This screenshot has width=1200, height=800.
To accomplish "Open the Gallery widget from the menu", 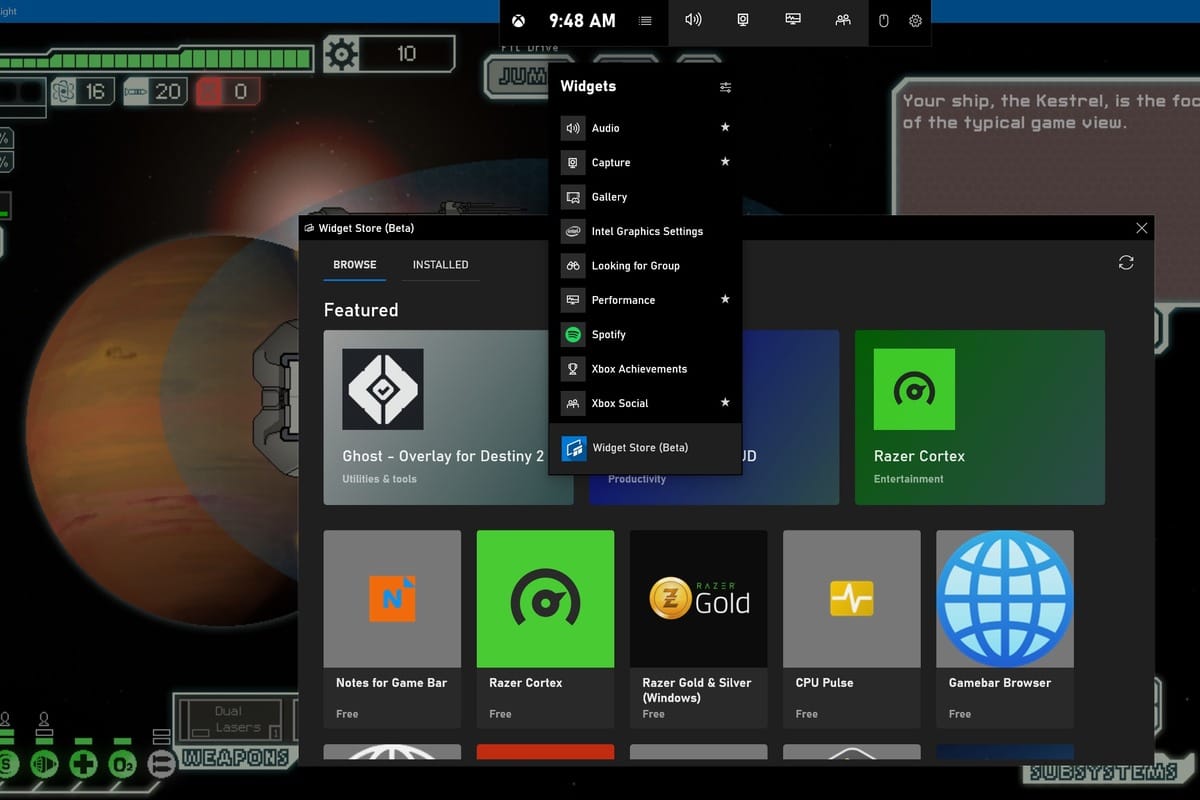I will (608, 196).
